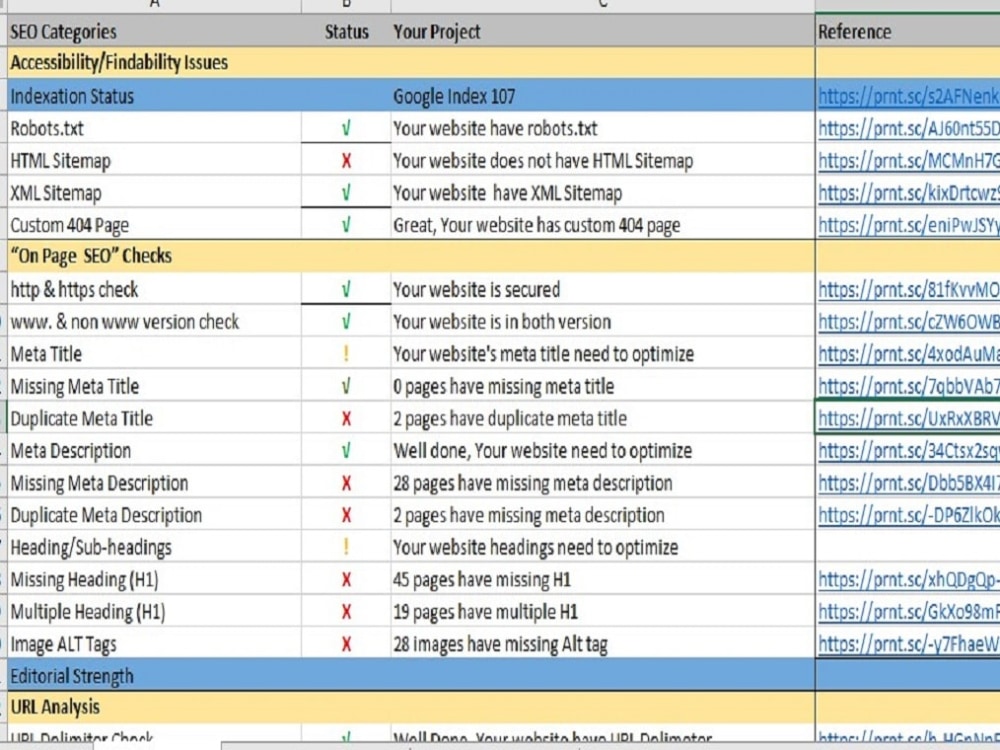Select 'Great, Your website has custom 404 page'
Image resolution: width=1000 pixels, height=750 pixels.
pyautogui.click(x=603, y=224)
